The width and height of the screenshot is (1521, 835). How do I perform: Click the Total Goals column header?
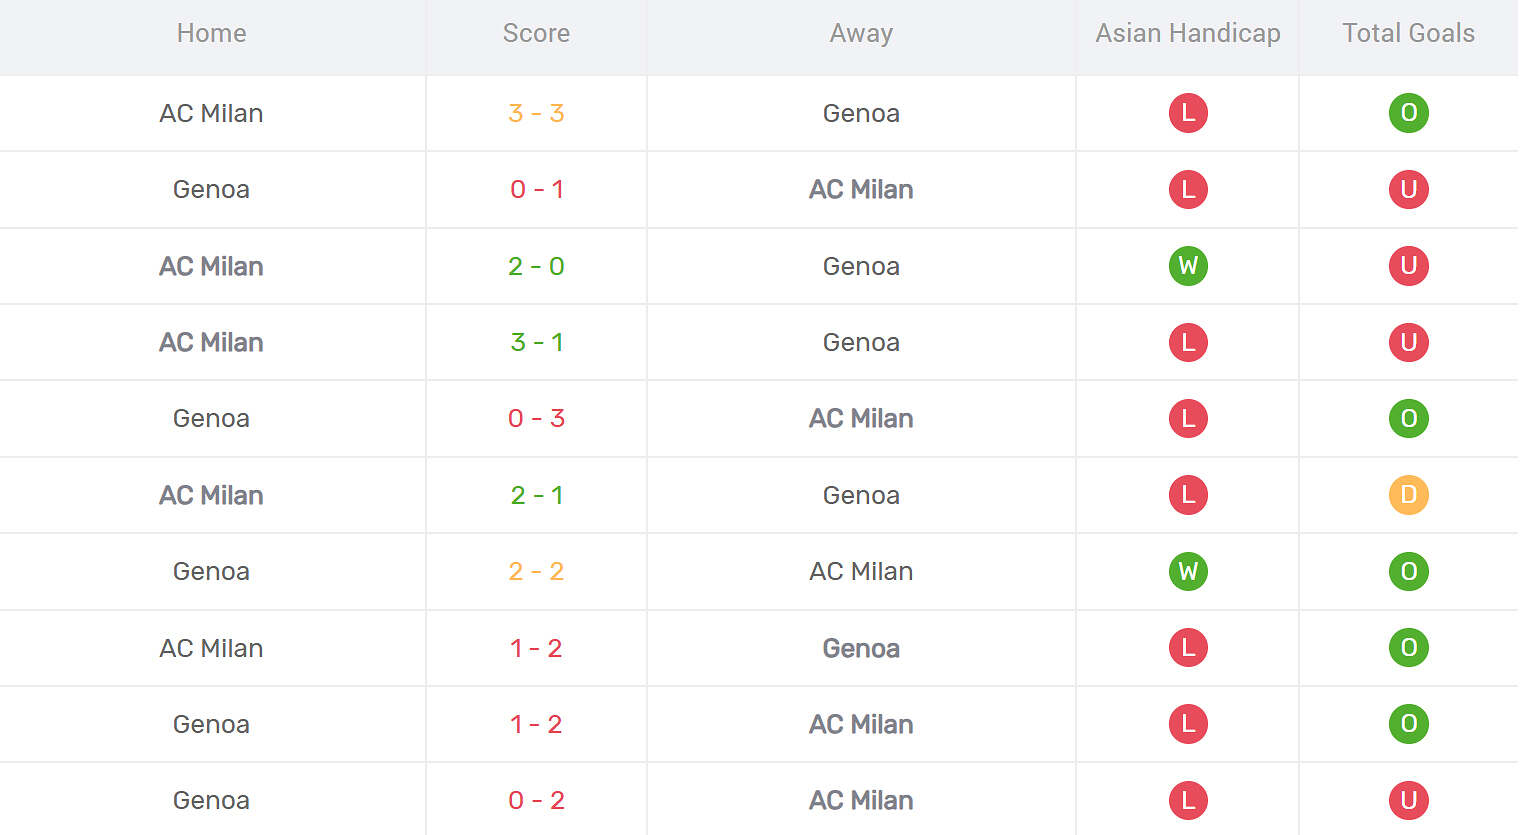click(x=1408, y=33)
